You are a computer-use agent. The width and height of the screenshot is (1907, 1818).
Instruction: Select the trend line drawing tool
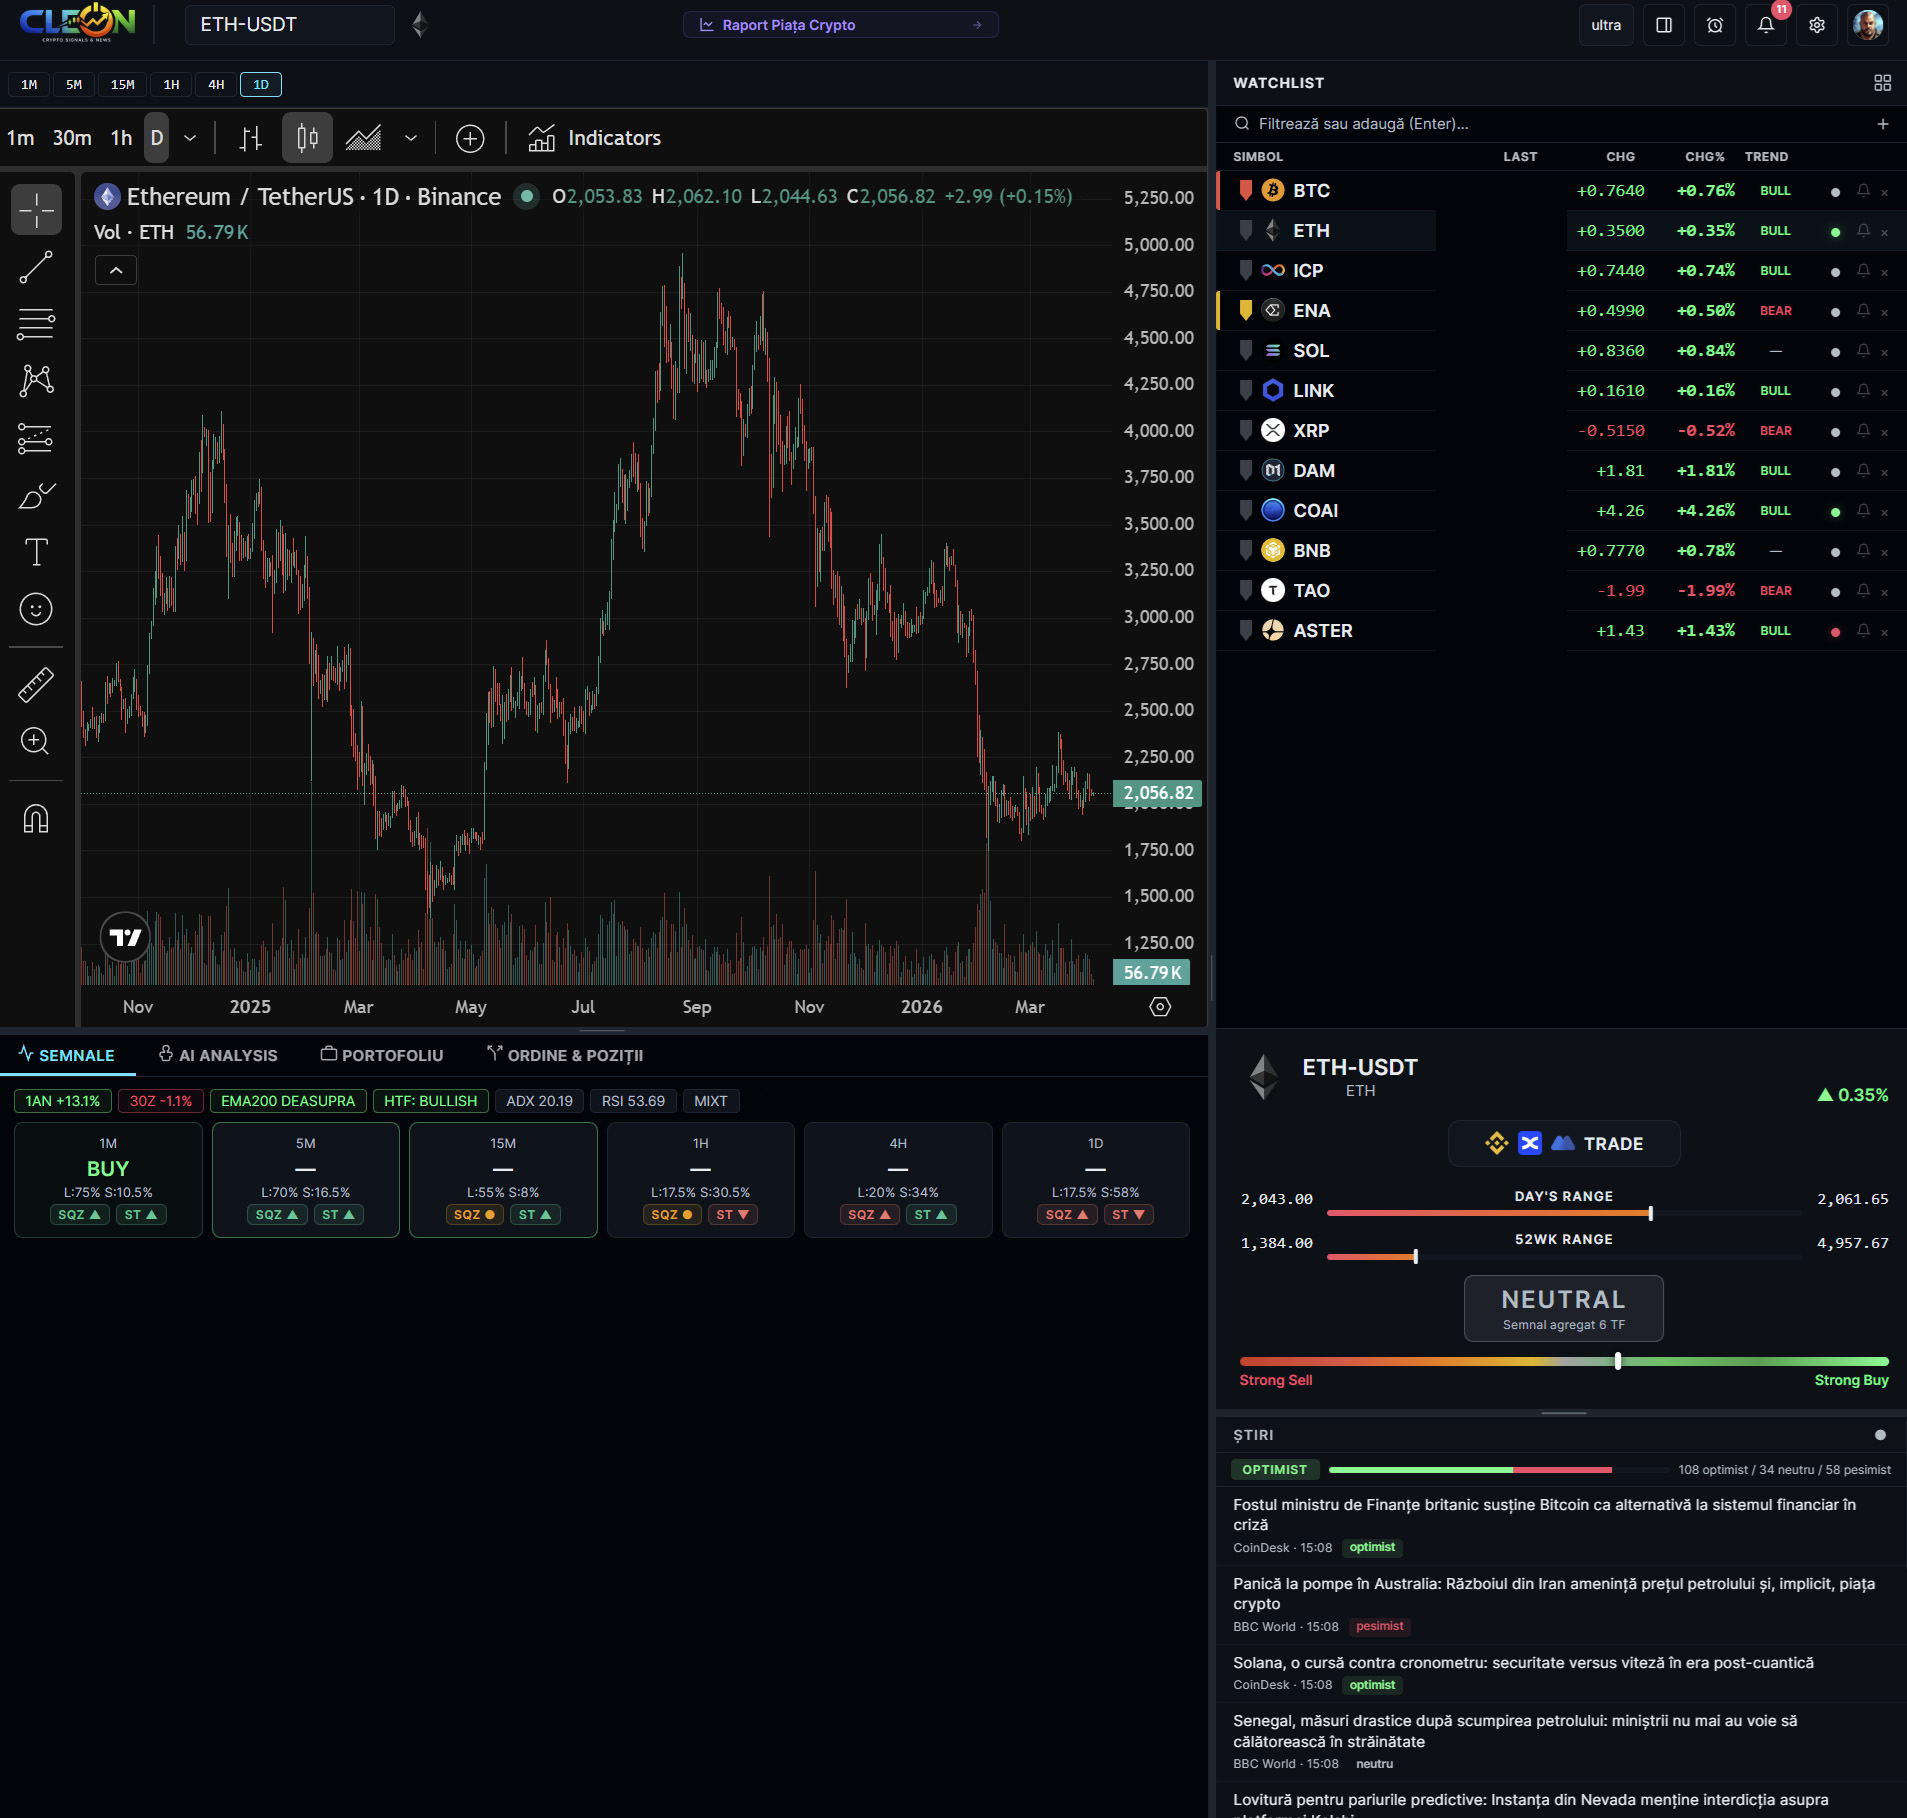(x=36, y=268)
